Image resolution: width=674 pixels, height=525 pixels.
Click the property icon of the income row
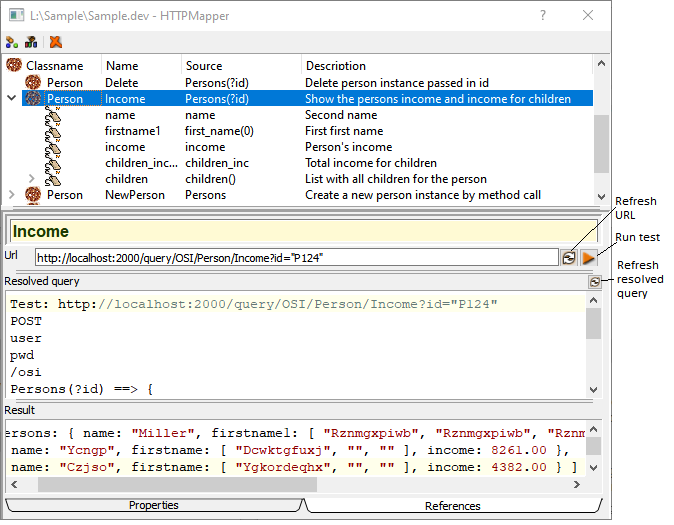pyautogui.click(x=54, y=147)
